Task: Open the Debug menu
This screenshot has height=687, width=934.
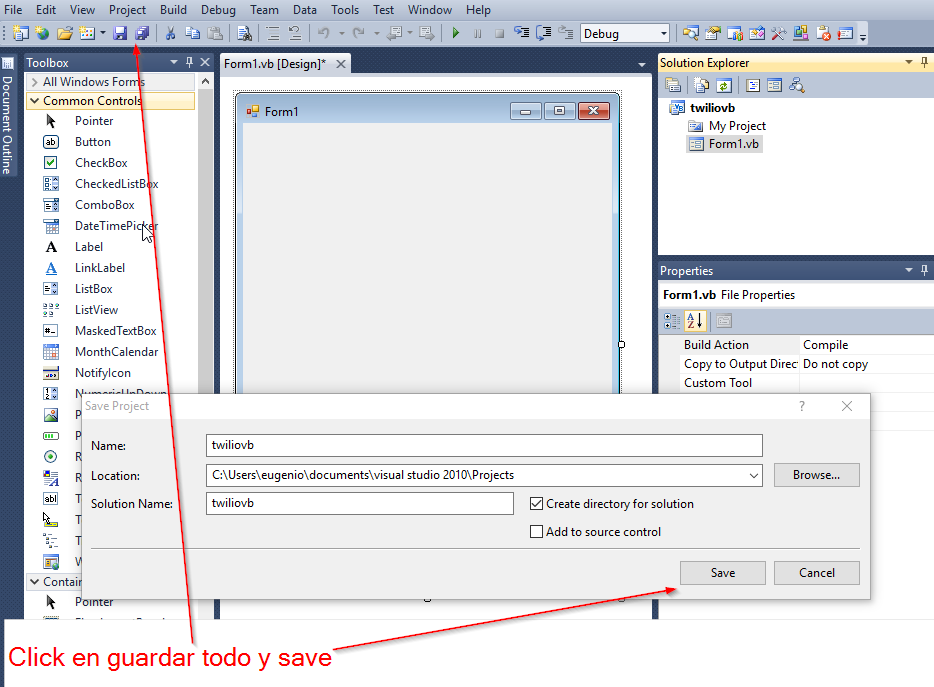Action: click(218, 10)
